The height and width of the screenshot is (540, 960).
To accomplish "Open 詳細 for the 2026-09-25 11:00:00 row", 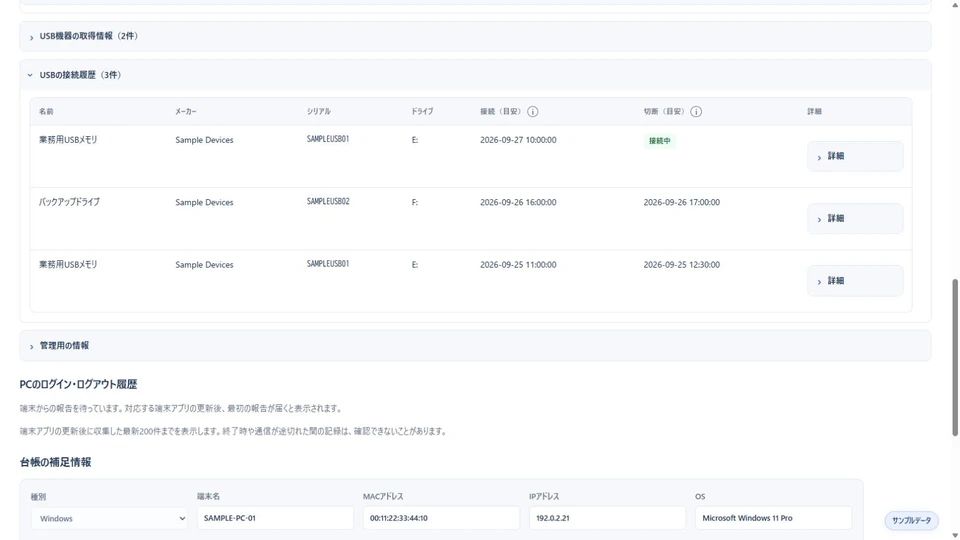I will pyautogui.click(x=855, y=281).
